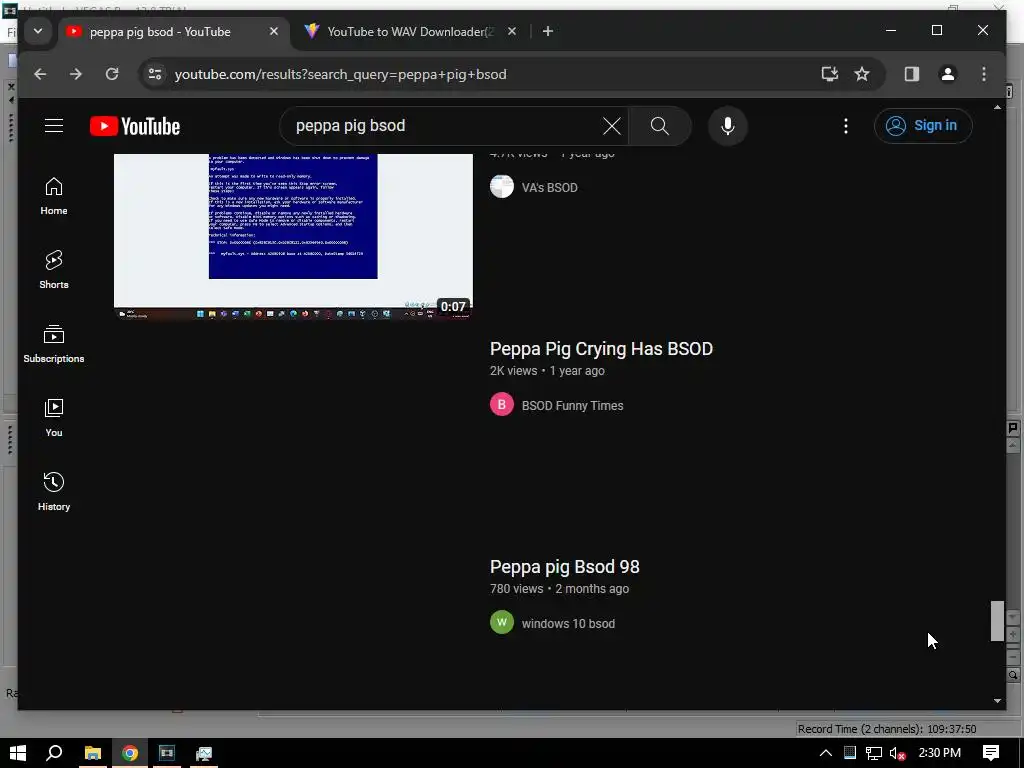Open Peppa pig Bsod 98 video
Image resolution: width=1024 pixels, height=768 pixels.
(x=564, y=567)
